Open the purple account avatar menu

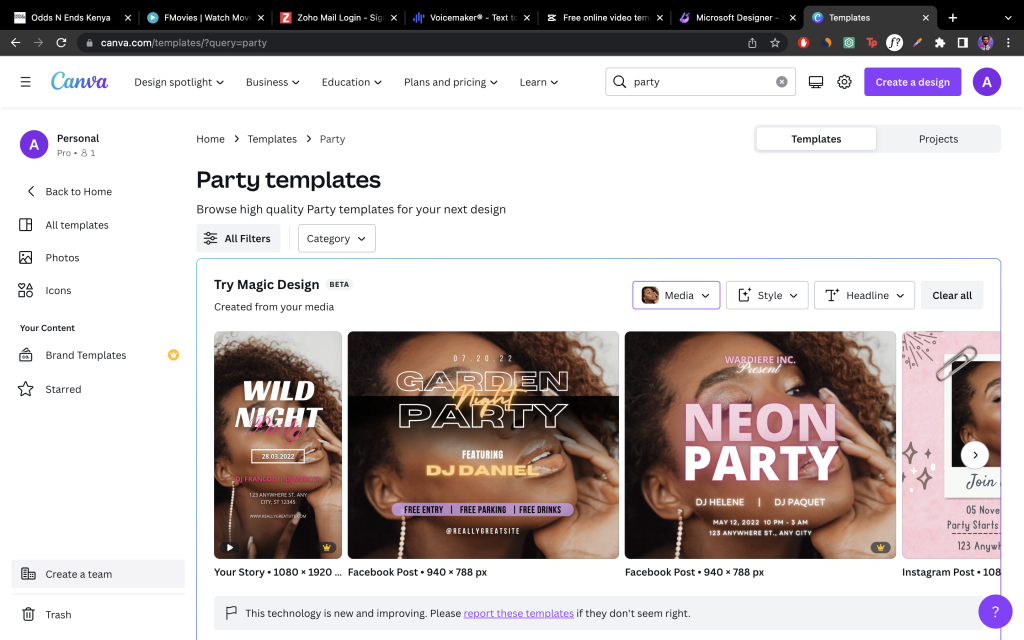[x=987, y=82]
